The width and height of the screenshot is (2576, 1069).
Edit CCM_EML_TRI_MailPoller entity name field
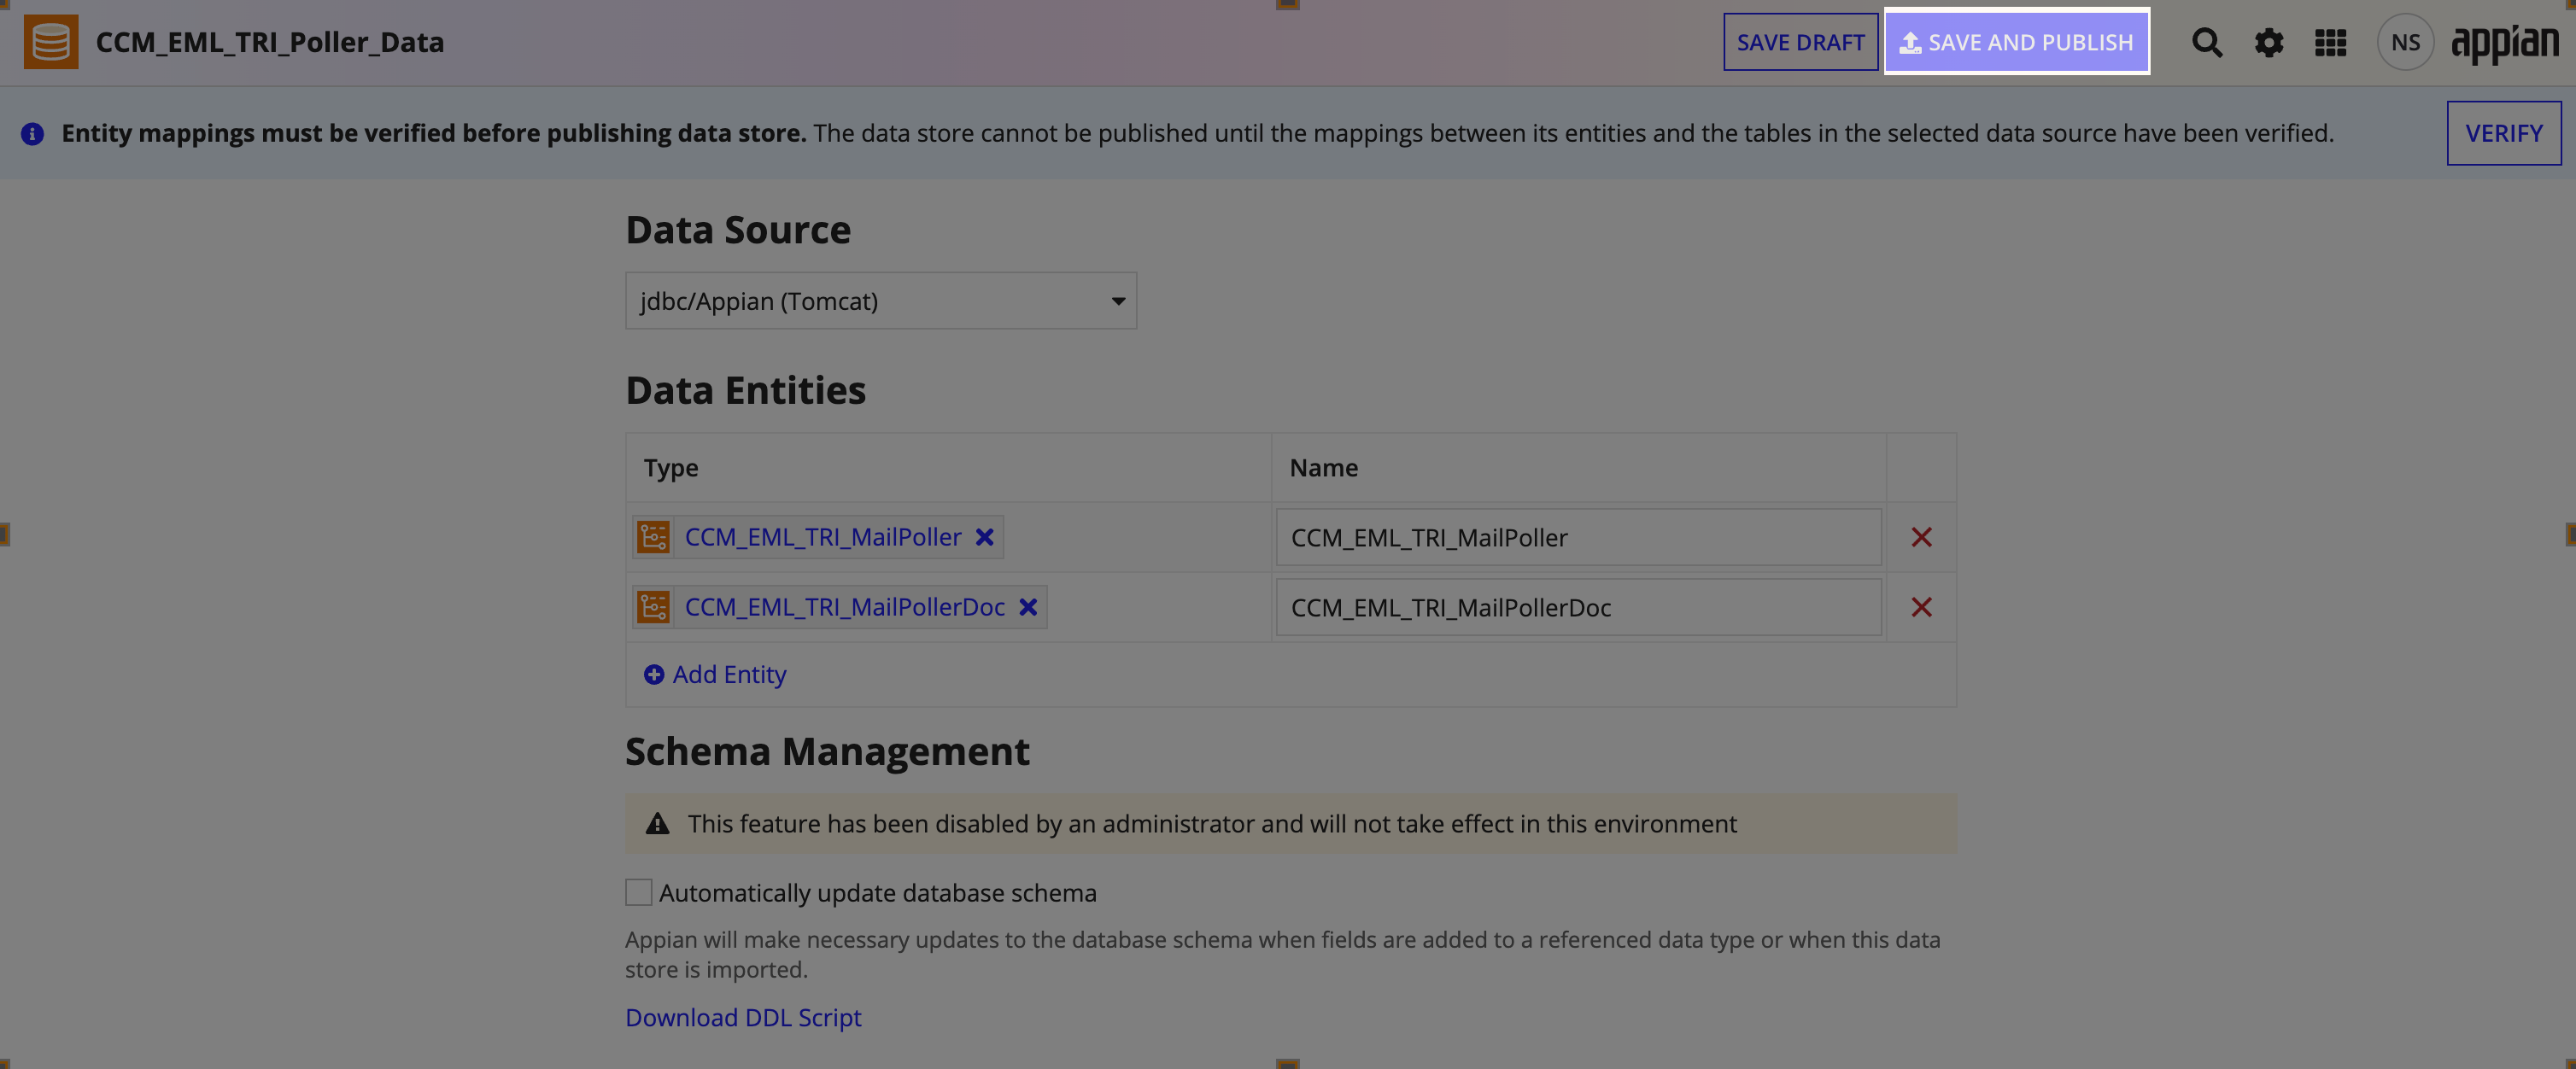pyautogui.click(x=1578, y=537)
